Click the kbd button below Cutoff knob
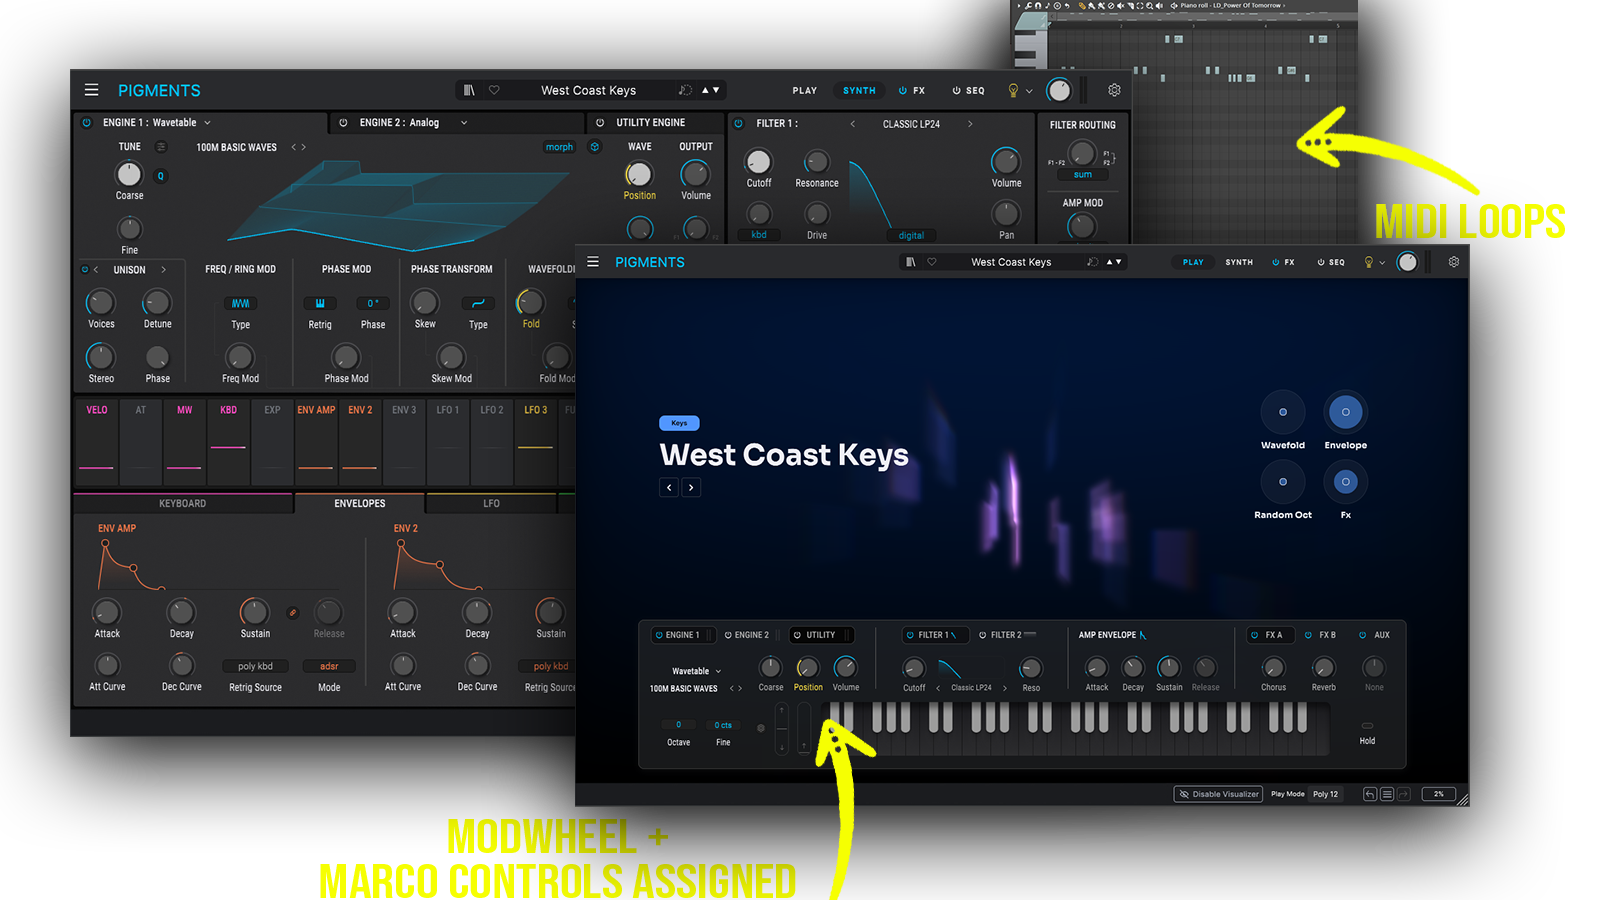Viewport: 1600px width, 900px height. tap(759, 235)
